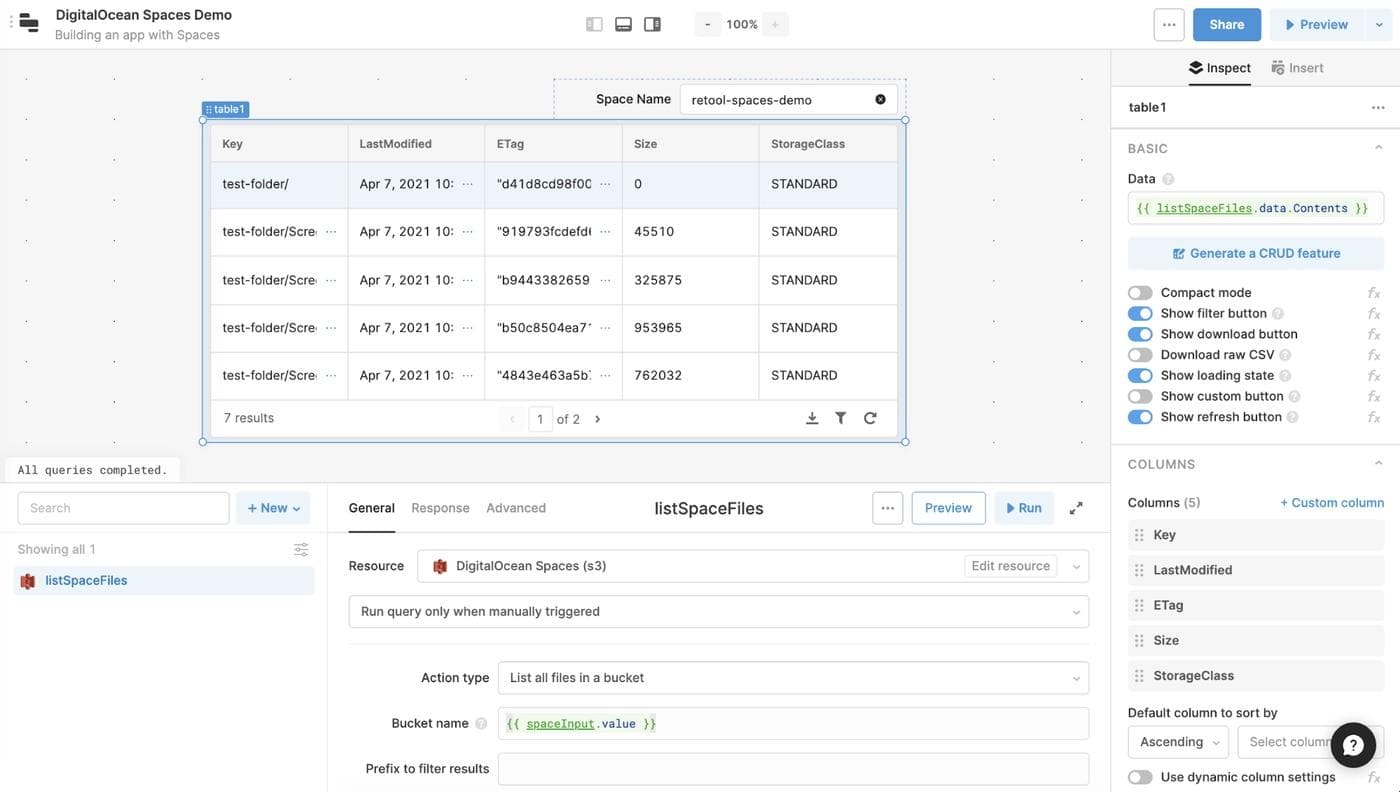This screenshot has height=792, width=1400.
Task: Click the table download icon
Action: 812,418
